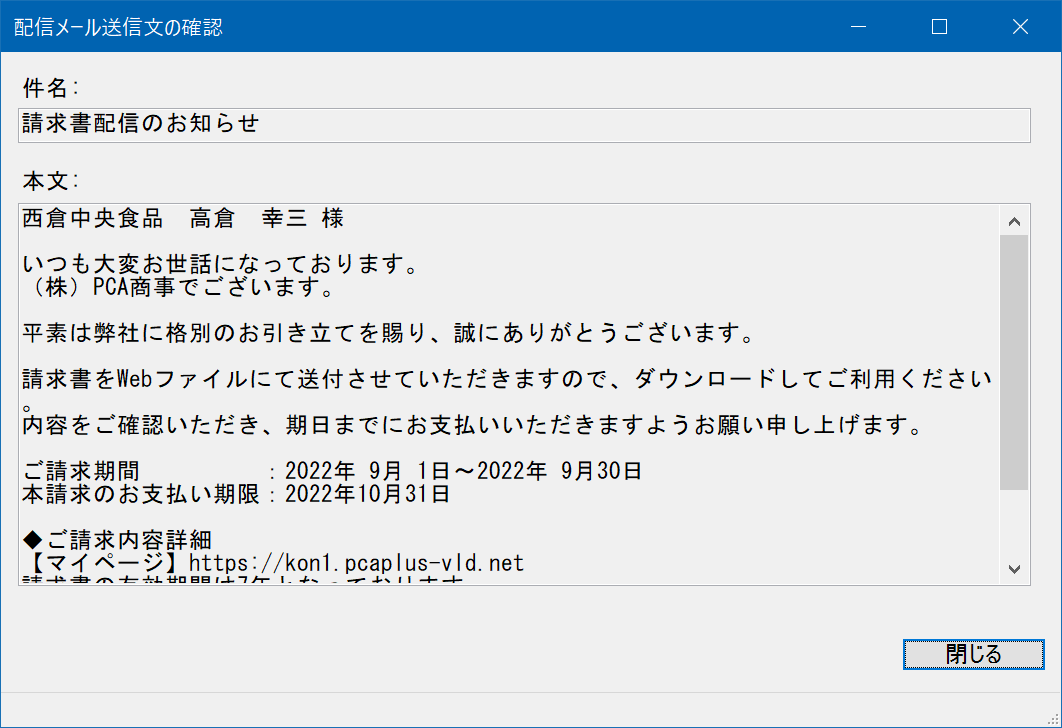Click the window resize grip in corner
Image resolution: width=1062 pixels, height=728 pixels.
pyautogui.click(x=1053, y=719)
